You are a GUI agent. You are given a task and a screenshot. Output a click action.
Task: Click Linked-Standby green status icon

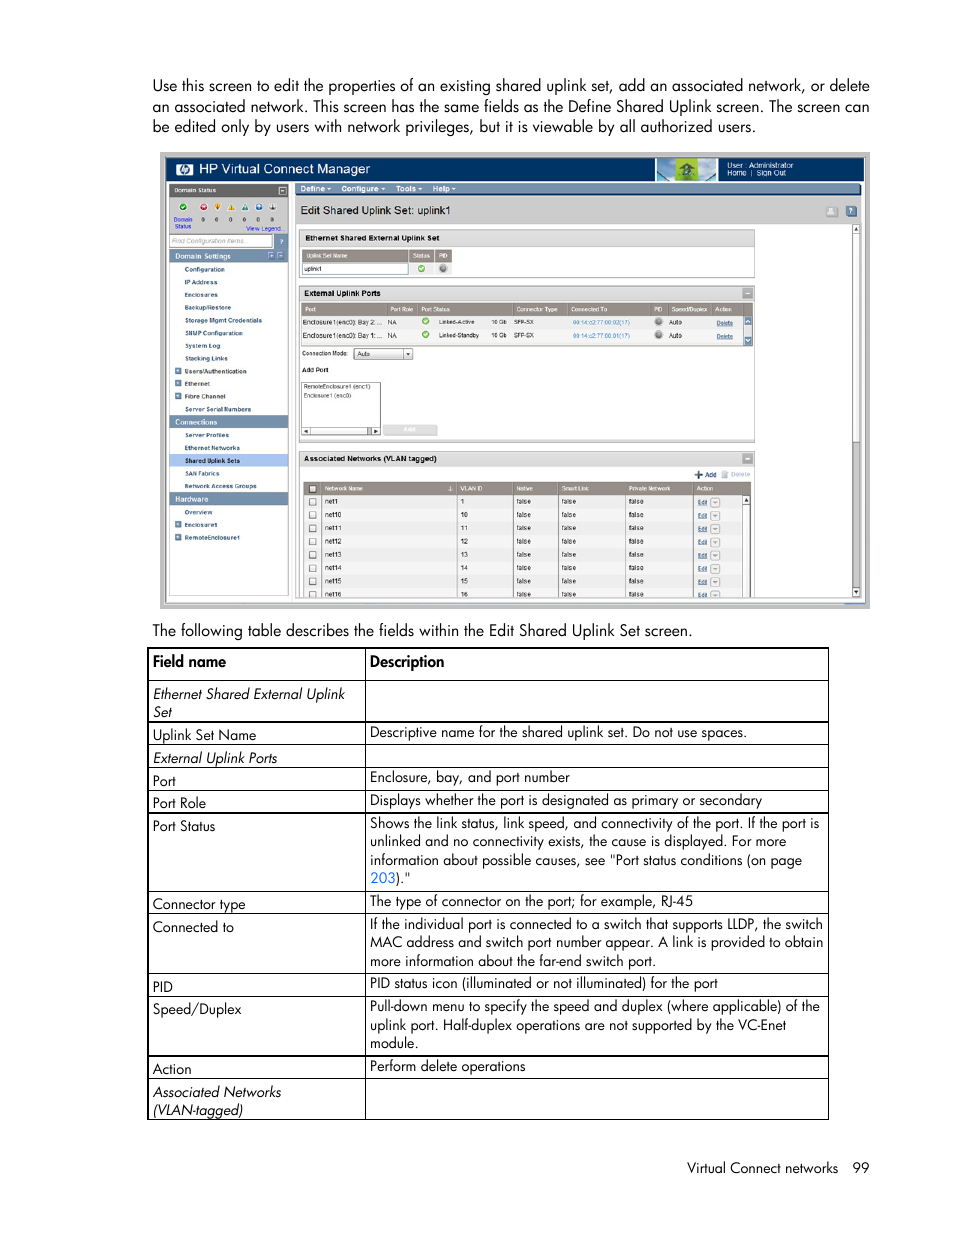425,335
